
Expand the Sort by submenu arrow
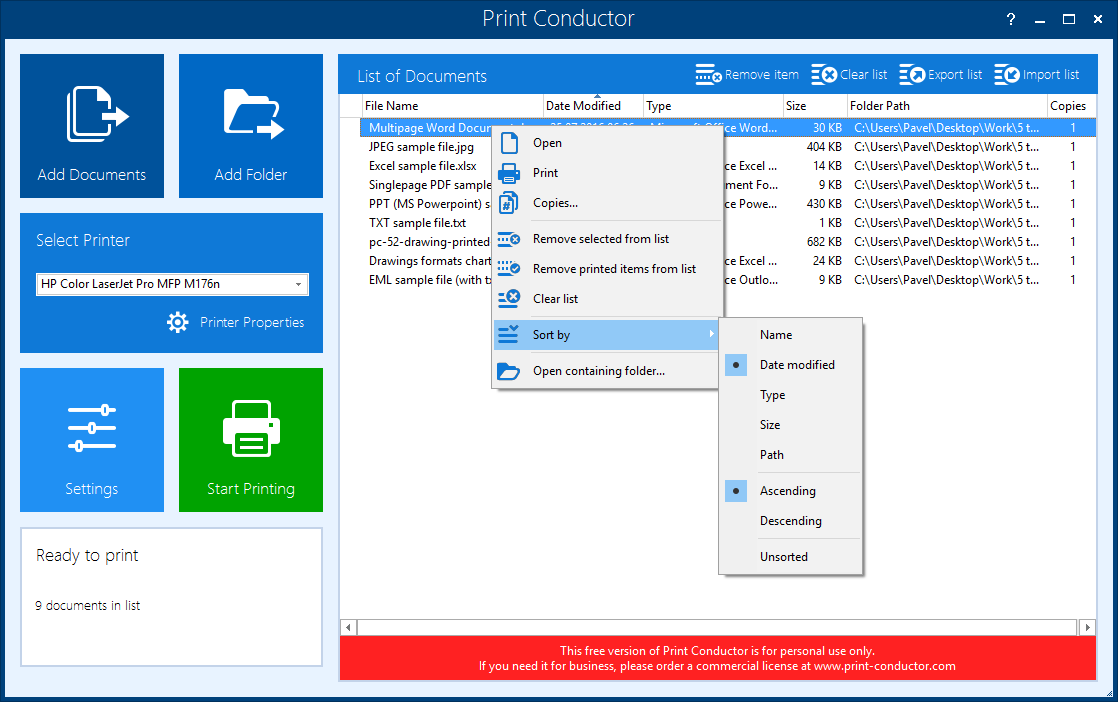[711, 334]
